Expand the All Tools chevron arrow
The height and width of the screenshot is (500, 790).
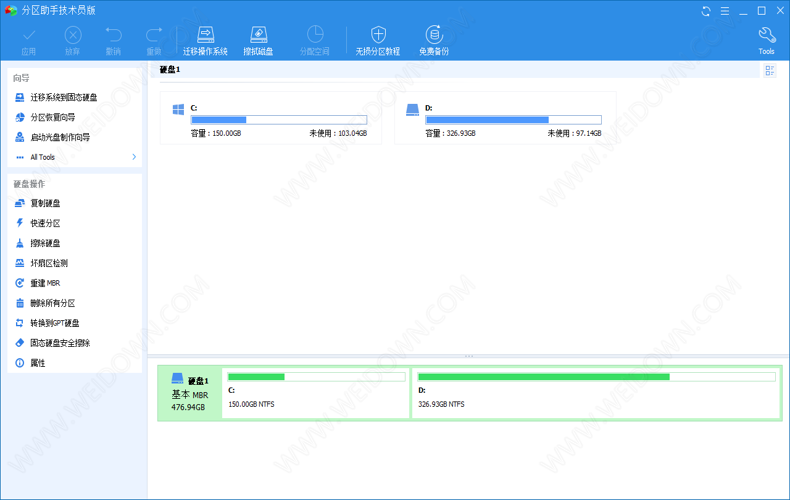pos(134,157)
